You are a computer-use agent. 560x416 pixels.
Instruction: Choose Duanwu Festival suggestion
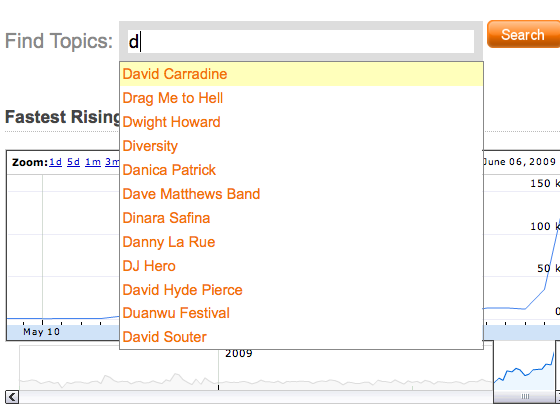[x=301, y=313]
